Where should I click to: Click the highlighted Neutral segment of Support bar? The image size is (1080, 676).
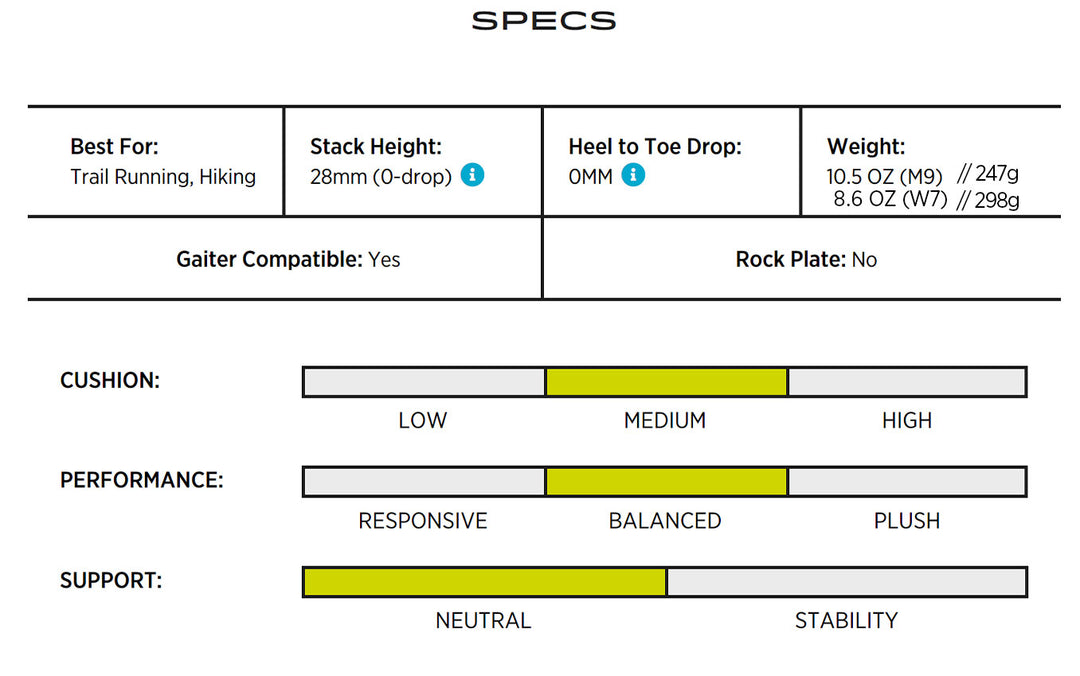pyautogui.click(x=484, y=582)
